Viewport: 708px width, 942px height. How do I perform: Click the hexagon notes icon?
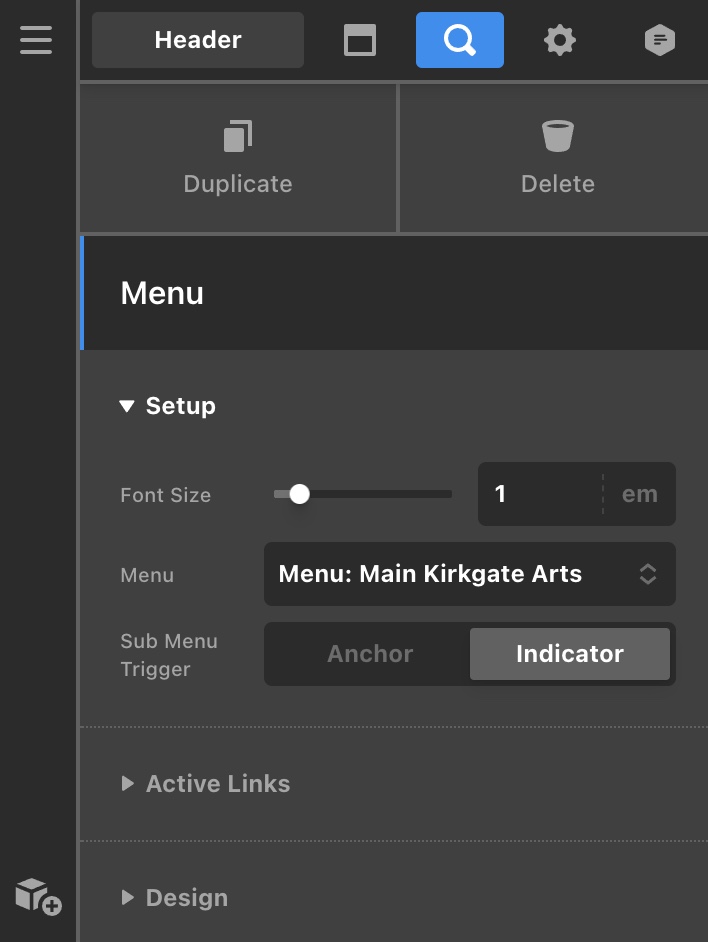659,40
